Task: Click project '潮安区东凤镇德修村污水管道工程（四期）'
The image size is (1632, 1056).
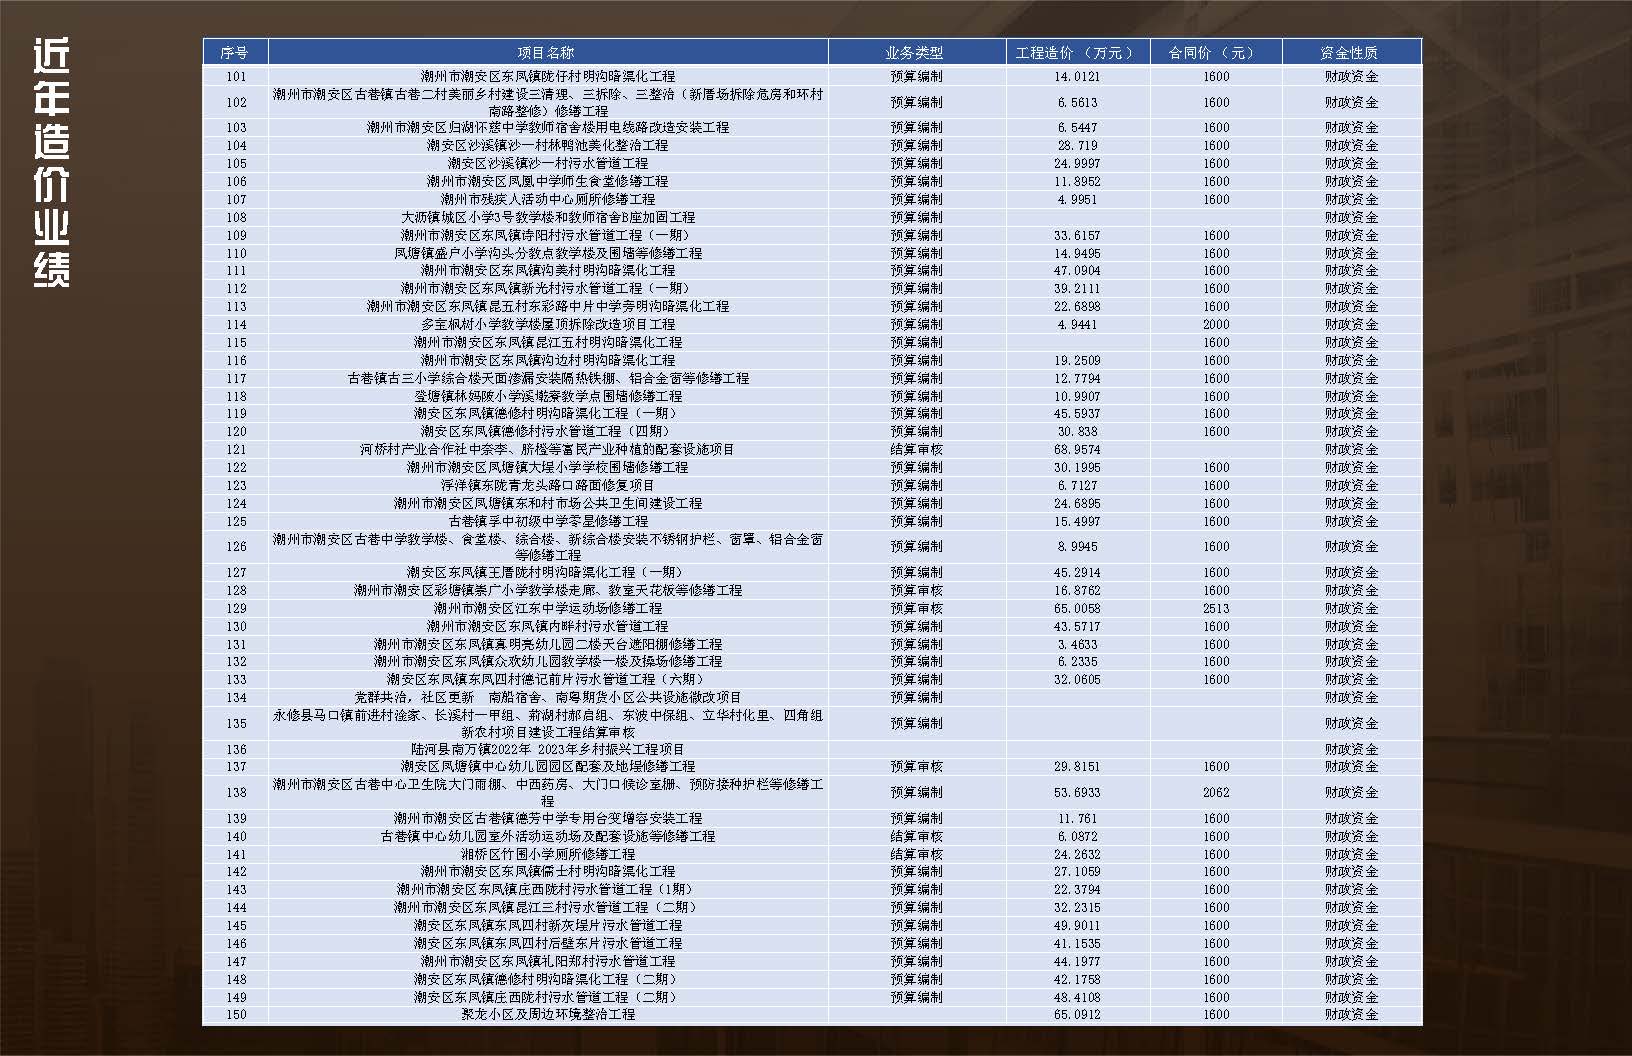Action: pos(548,431)
